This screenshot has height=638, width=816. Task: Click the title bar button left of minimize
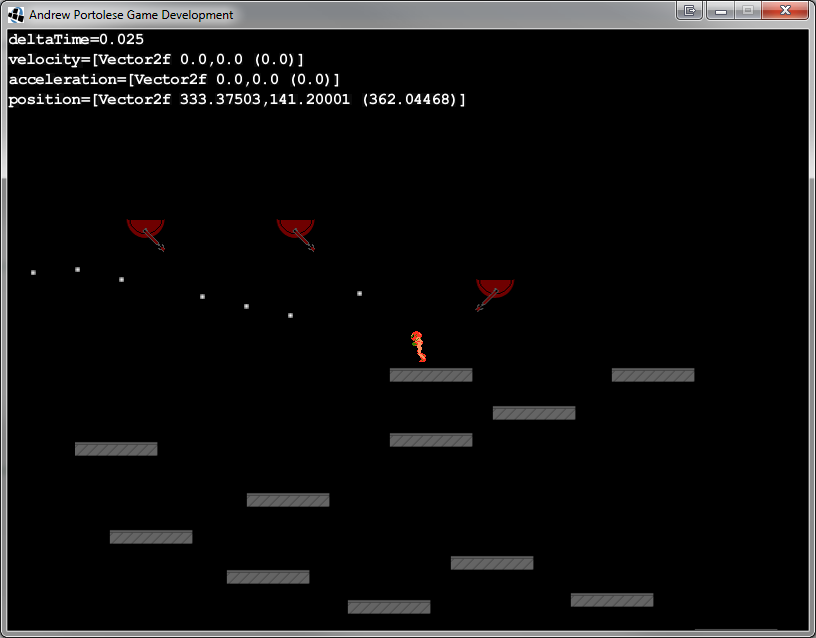[x=689, y=11]
